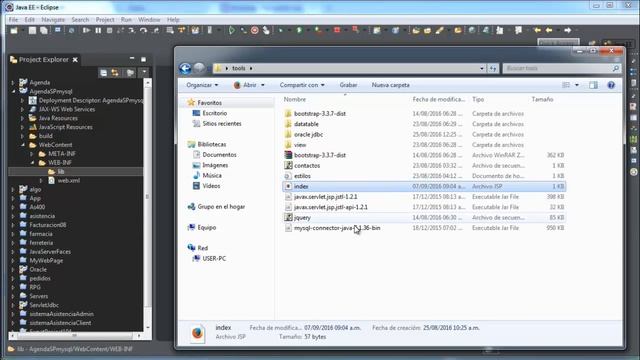Click the Grabar button
The image size is (640, 360).
348,85
